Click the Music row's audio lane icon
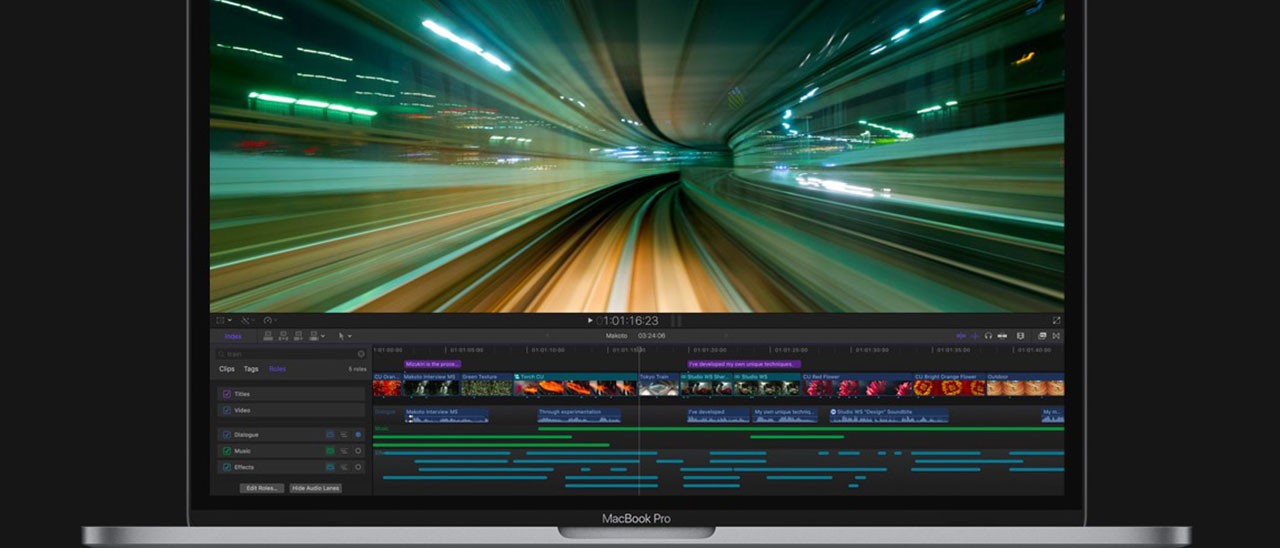1280x548 pixels. [x=330, y=451]
